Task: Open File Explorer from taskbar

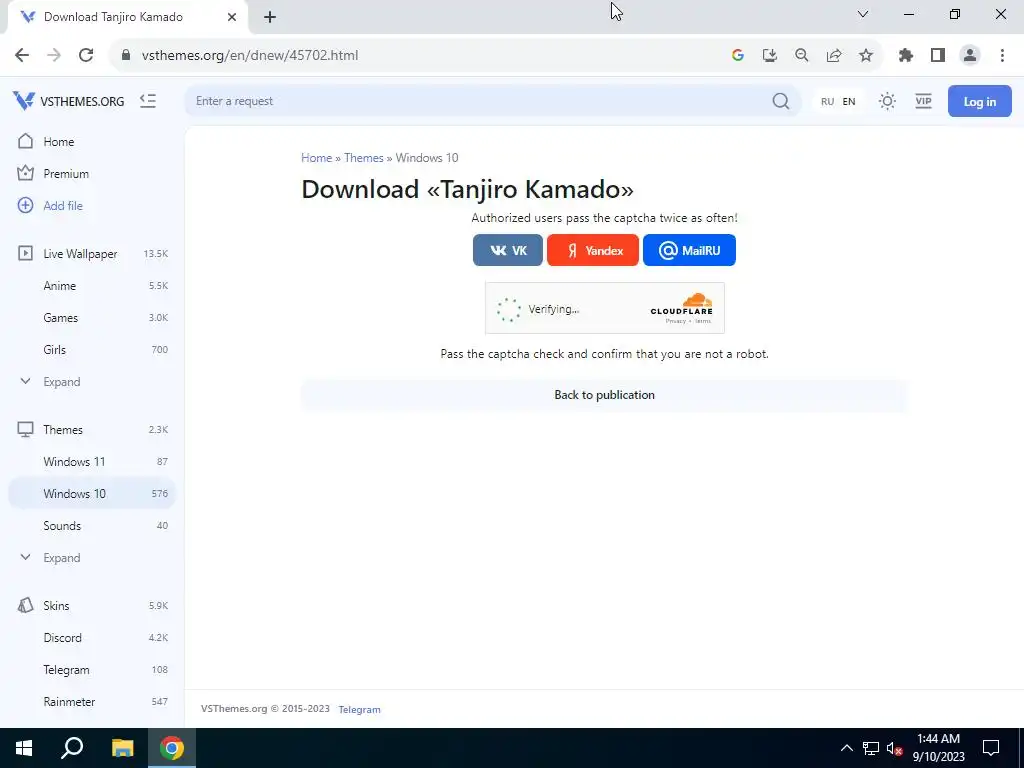Action: tap(122, 748)
